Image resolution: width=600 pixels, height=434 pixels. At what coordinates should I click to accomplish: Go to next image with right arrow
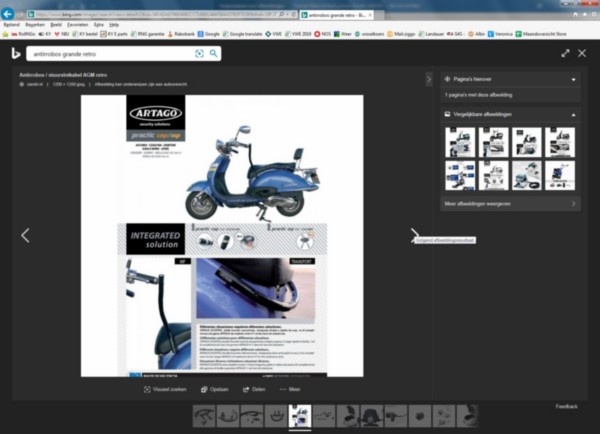(x=415, y=234)
